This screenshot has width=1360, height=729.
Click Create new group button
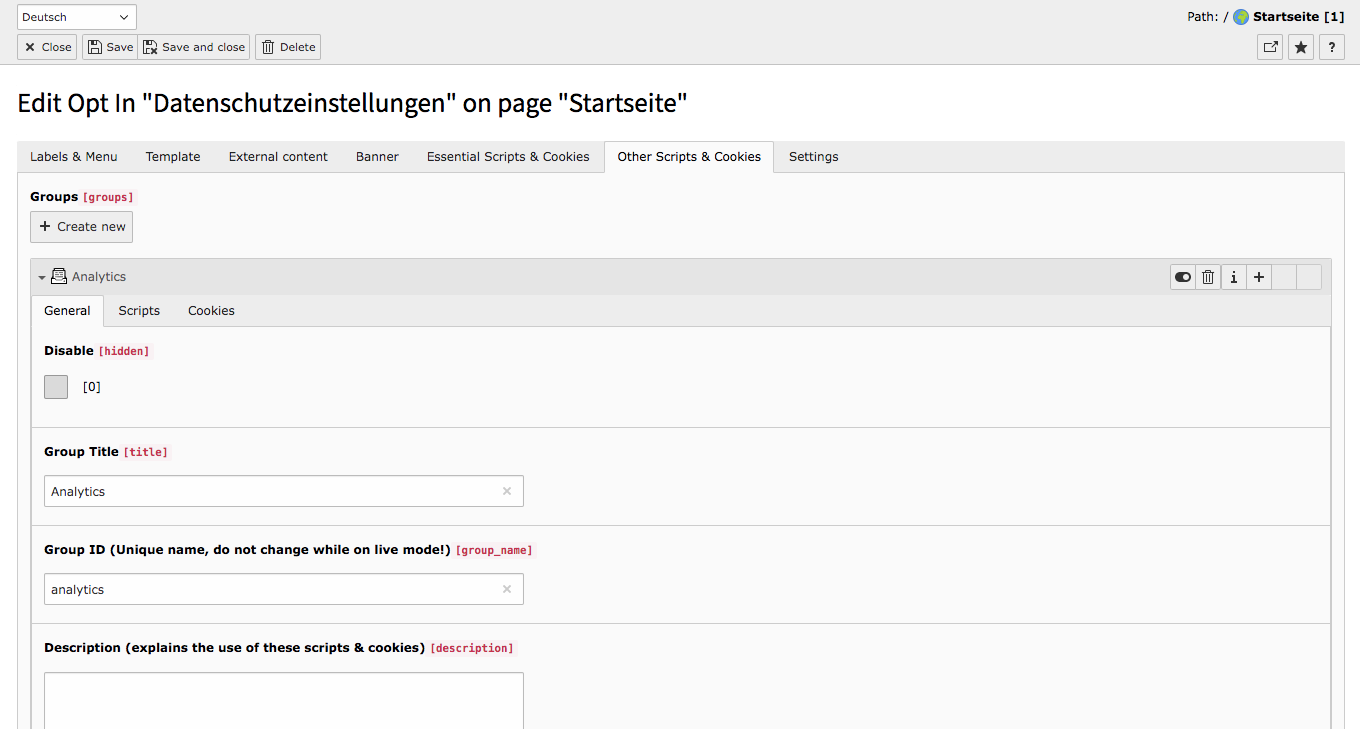[x=82, y=227]
